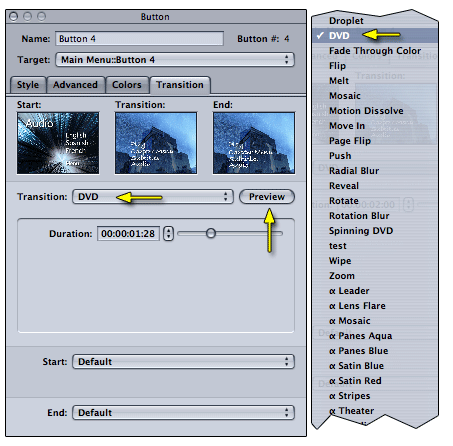Adjust the Duration slider knob
Screen dimensions: 453x446
point(211,233)
